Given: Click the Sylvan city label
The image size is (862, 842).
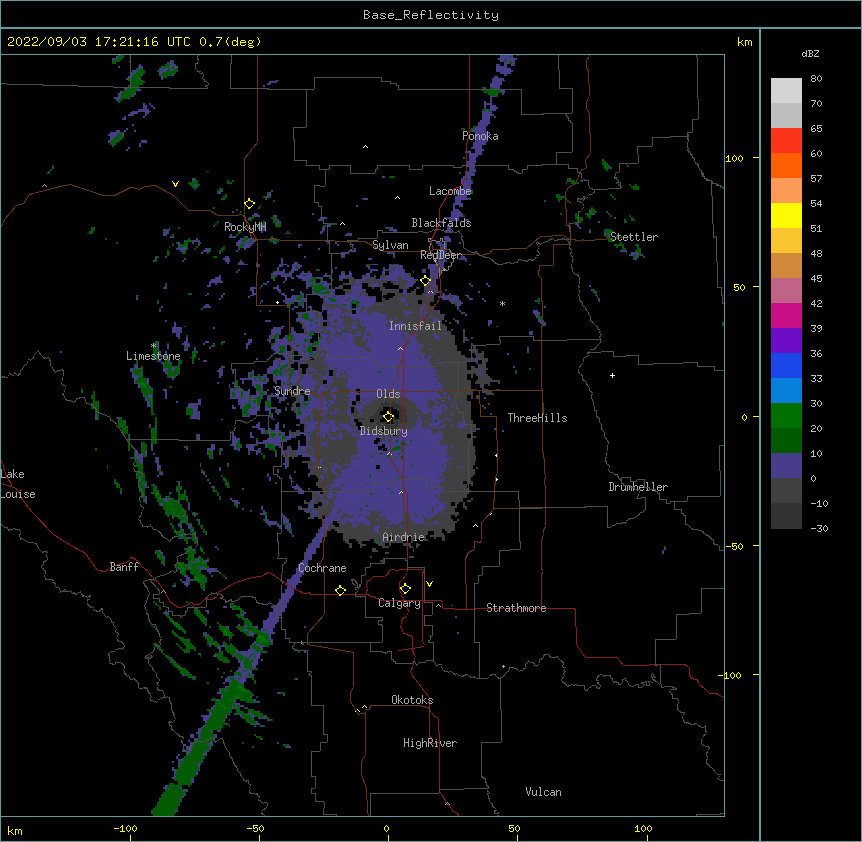Looking at the screenshot, I should coord(390,245).
